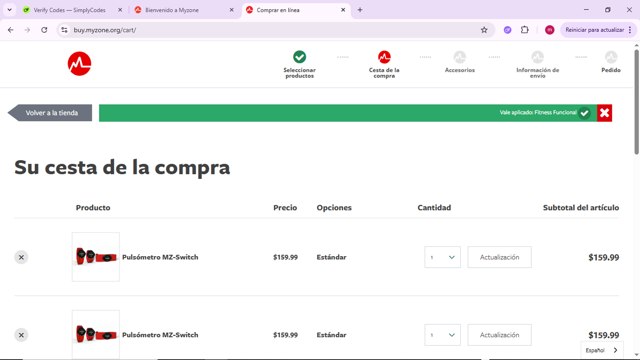
Task: Click the Myzone red logo
Action: [79, 64]
